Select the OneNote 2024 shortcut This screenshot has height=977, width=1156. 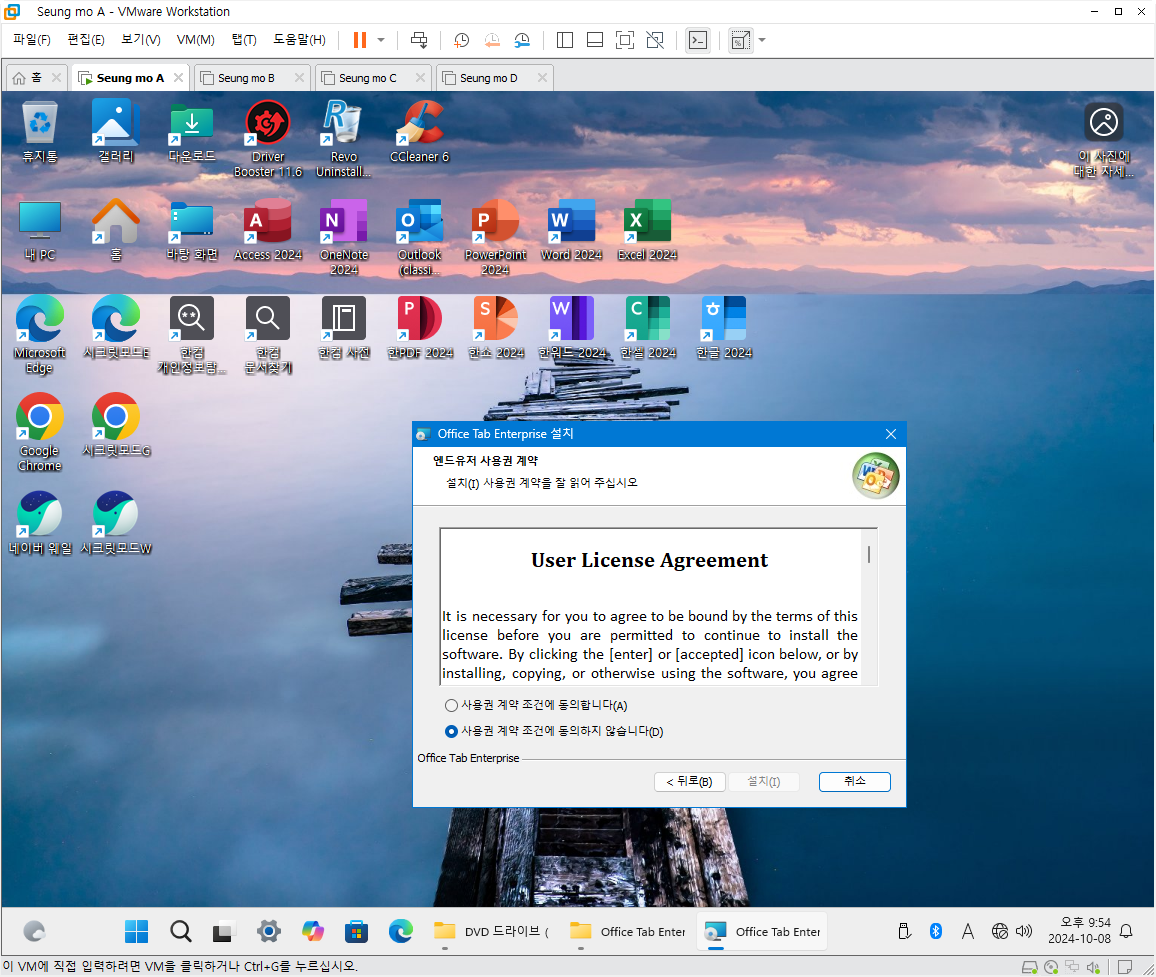344,237
